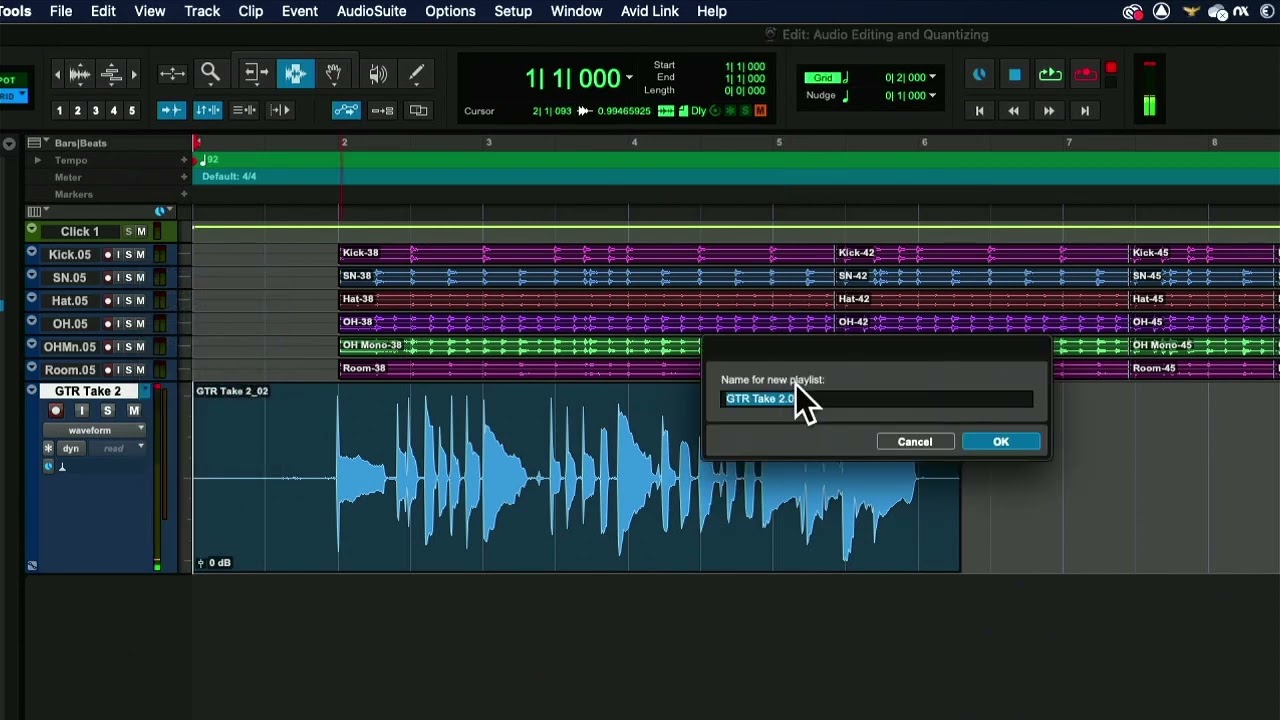Toggle Link Timeline and Edit Selection
Viewport: 1280px width, 720px height.
pos(208,110)
